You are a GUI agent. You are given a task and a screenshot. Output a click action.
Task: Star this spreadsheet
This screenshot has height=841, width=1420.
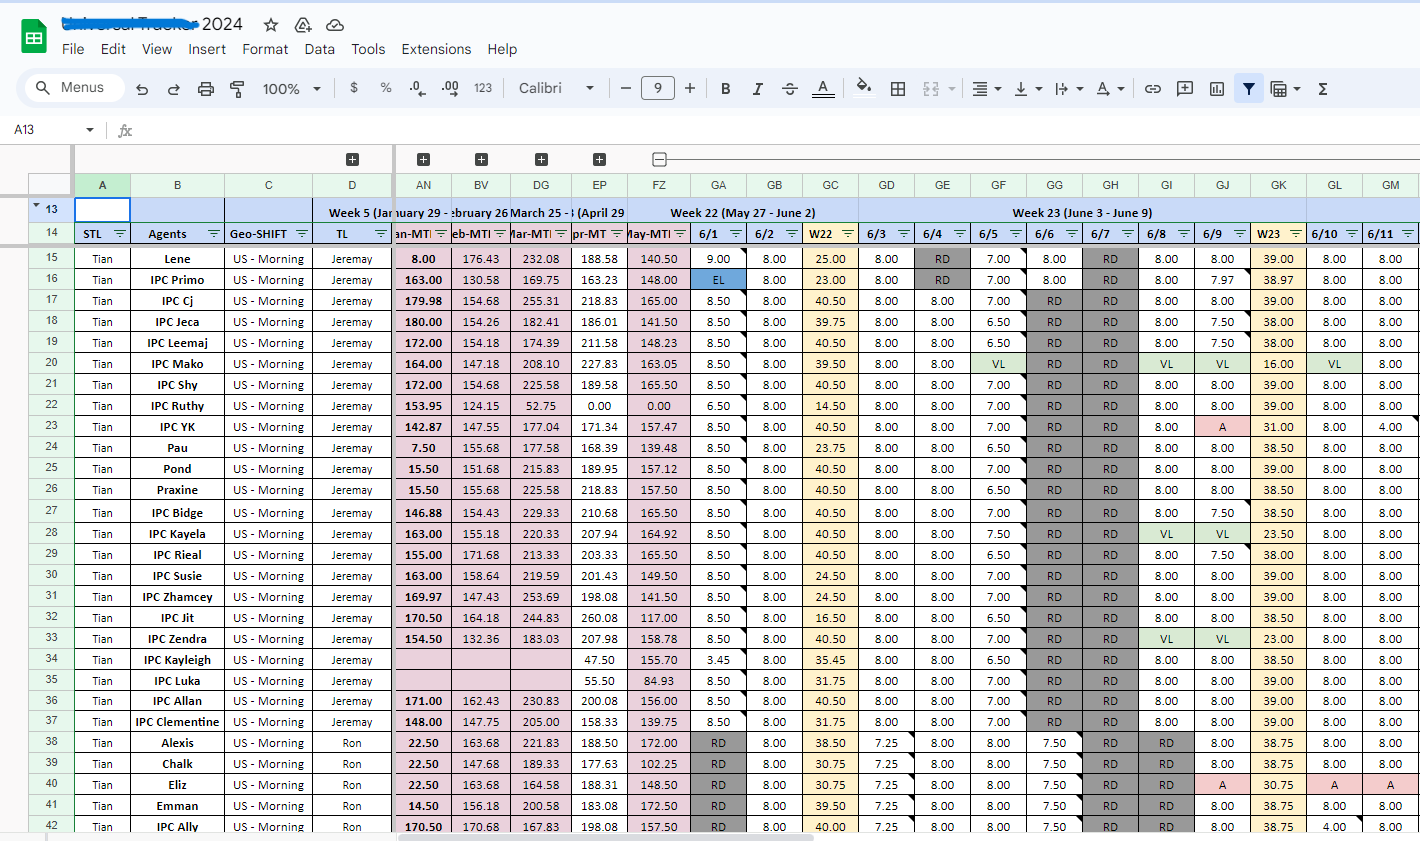271,25
